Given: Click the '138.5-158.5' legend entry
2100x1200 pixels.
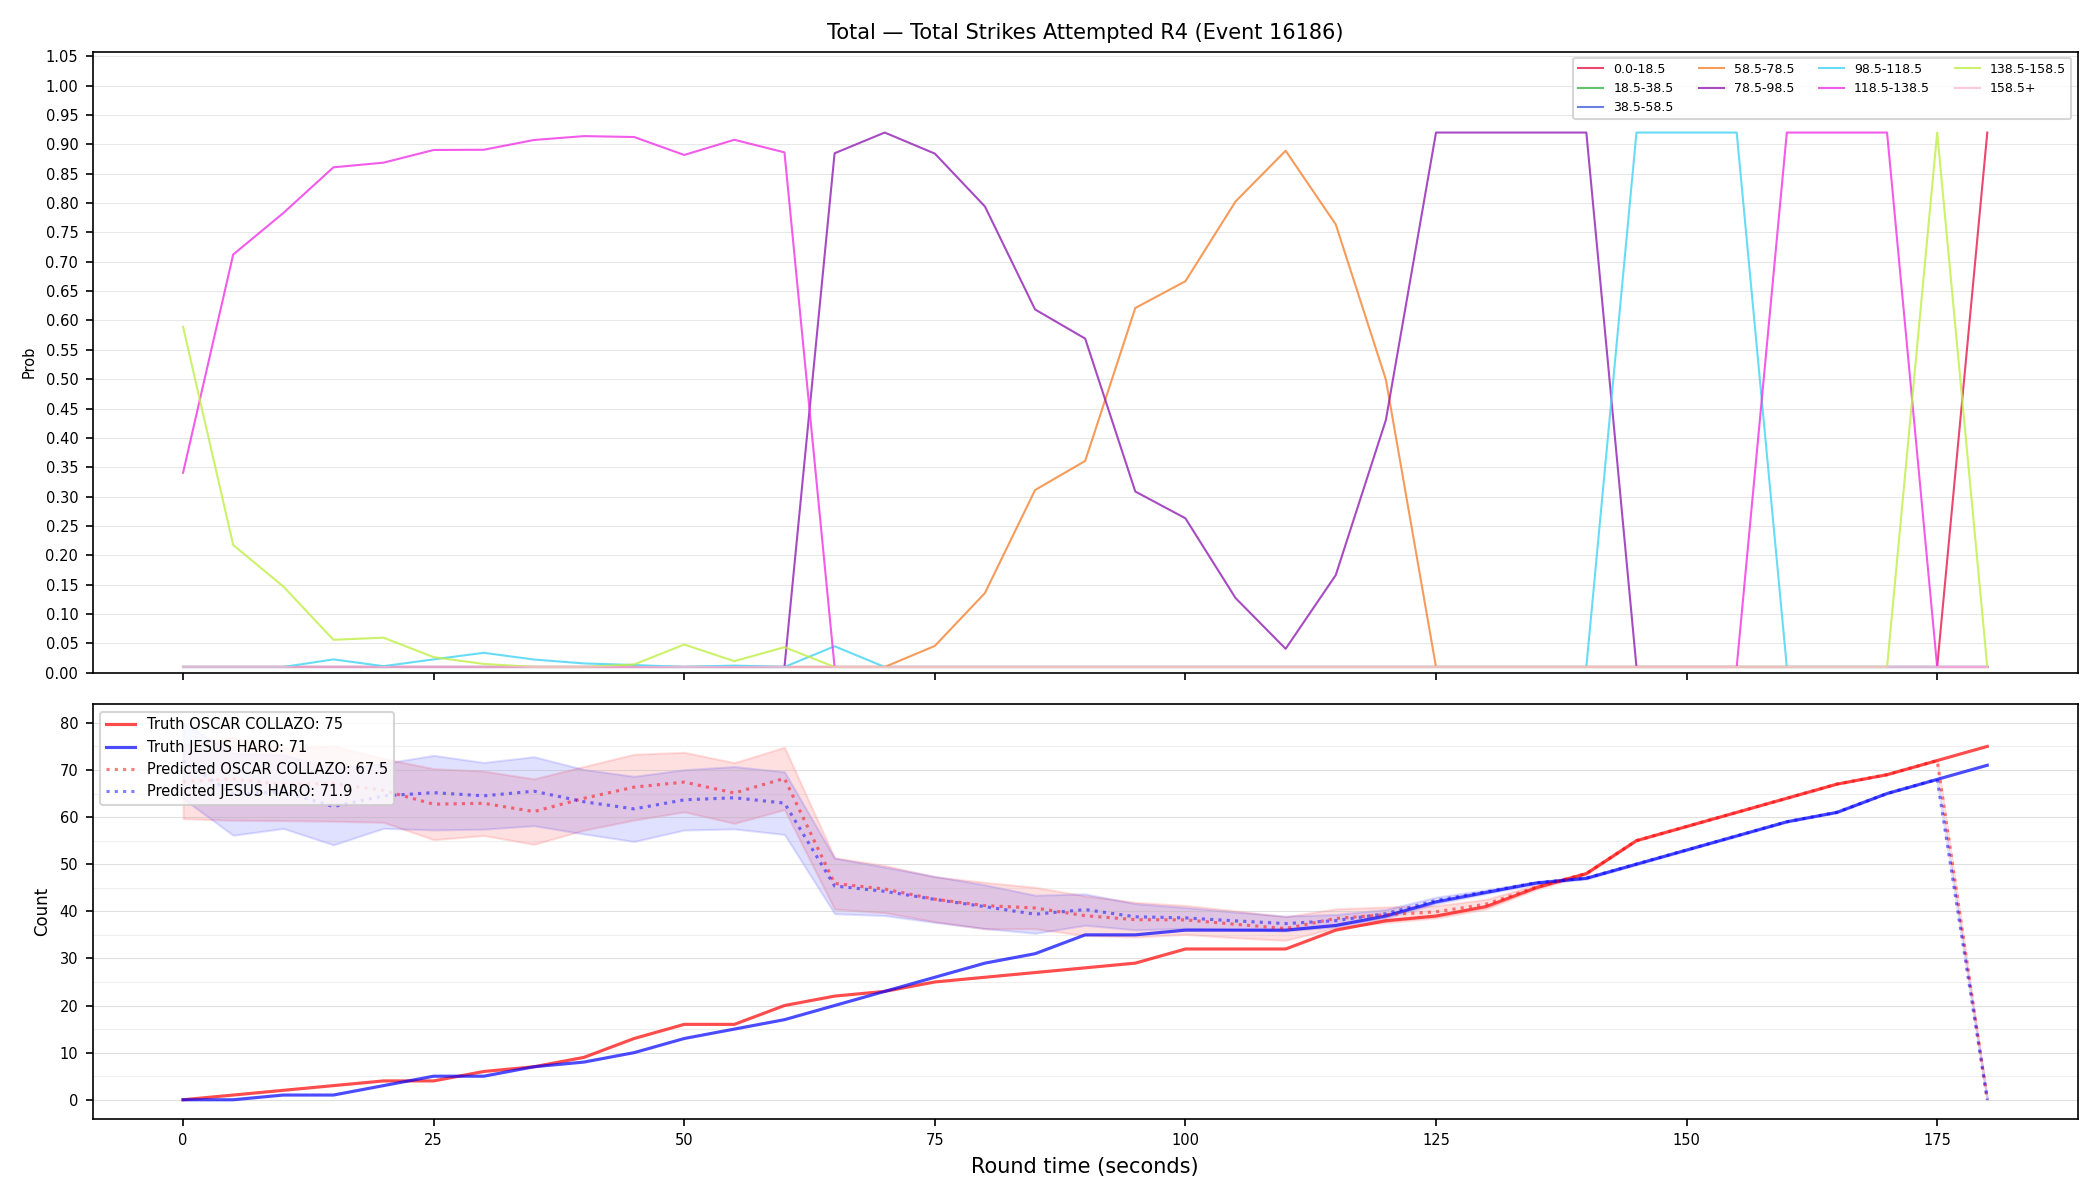Looking at the screenshot, I should [2009, 69].
